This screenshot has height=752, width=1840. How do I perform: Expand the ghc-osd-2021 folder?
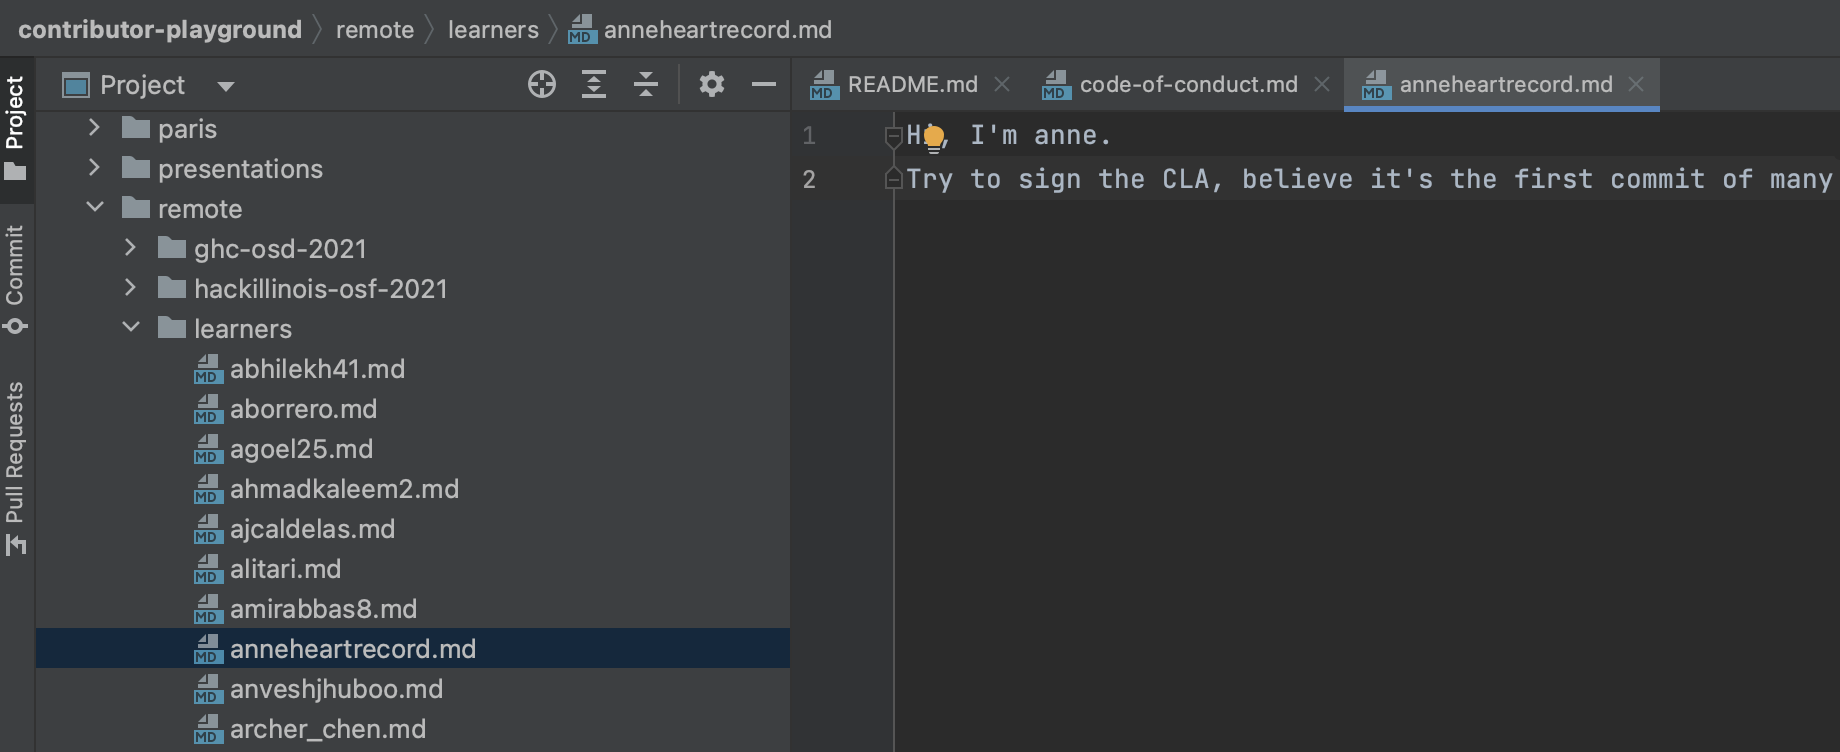pos(130,248)
